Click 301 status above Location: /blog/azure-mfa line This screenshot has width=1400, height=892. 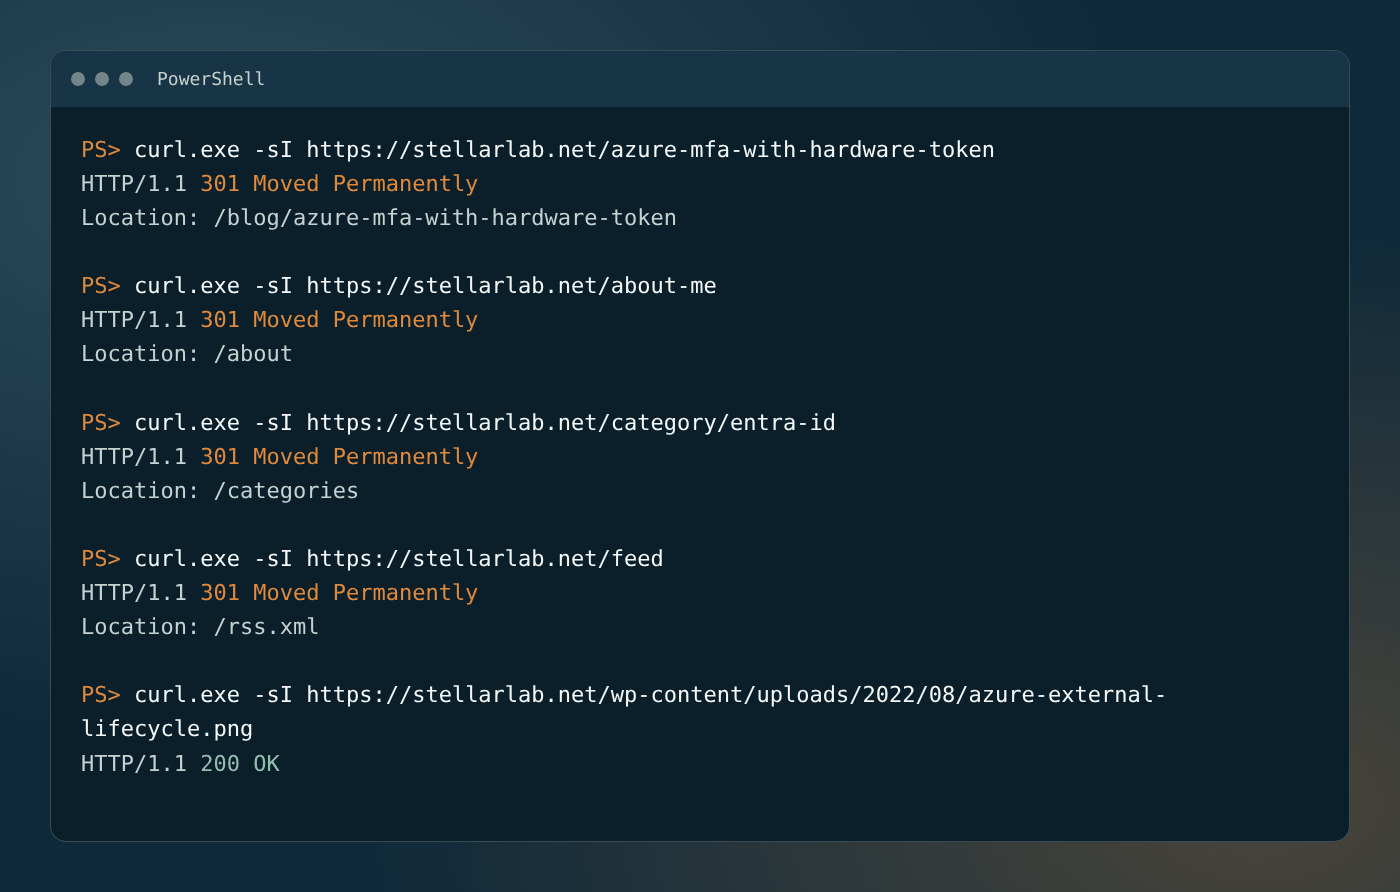coord(339,184)
